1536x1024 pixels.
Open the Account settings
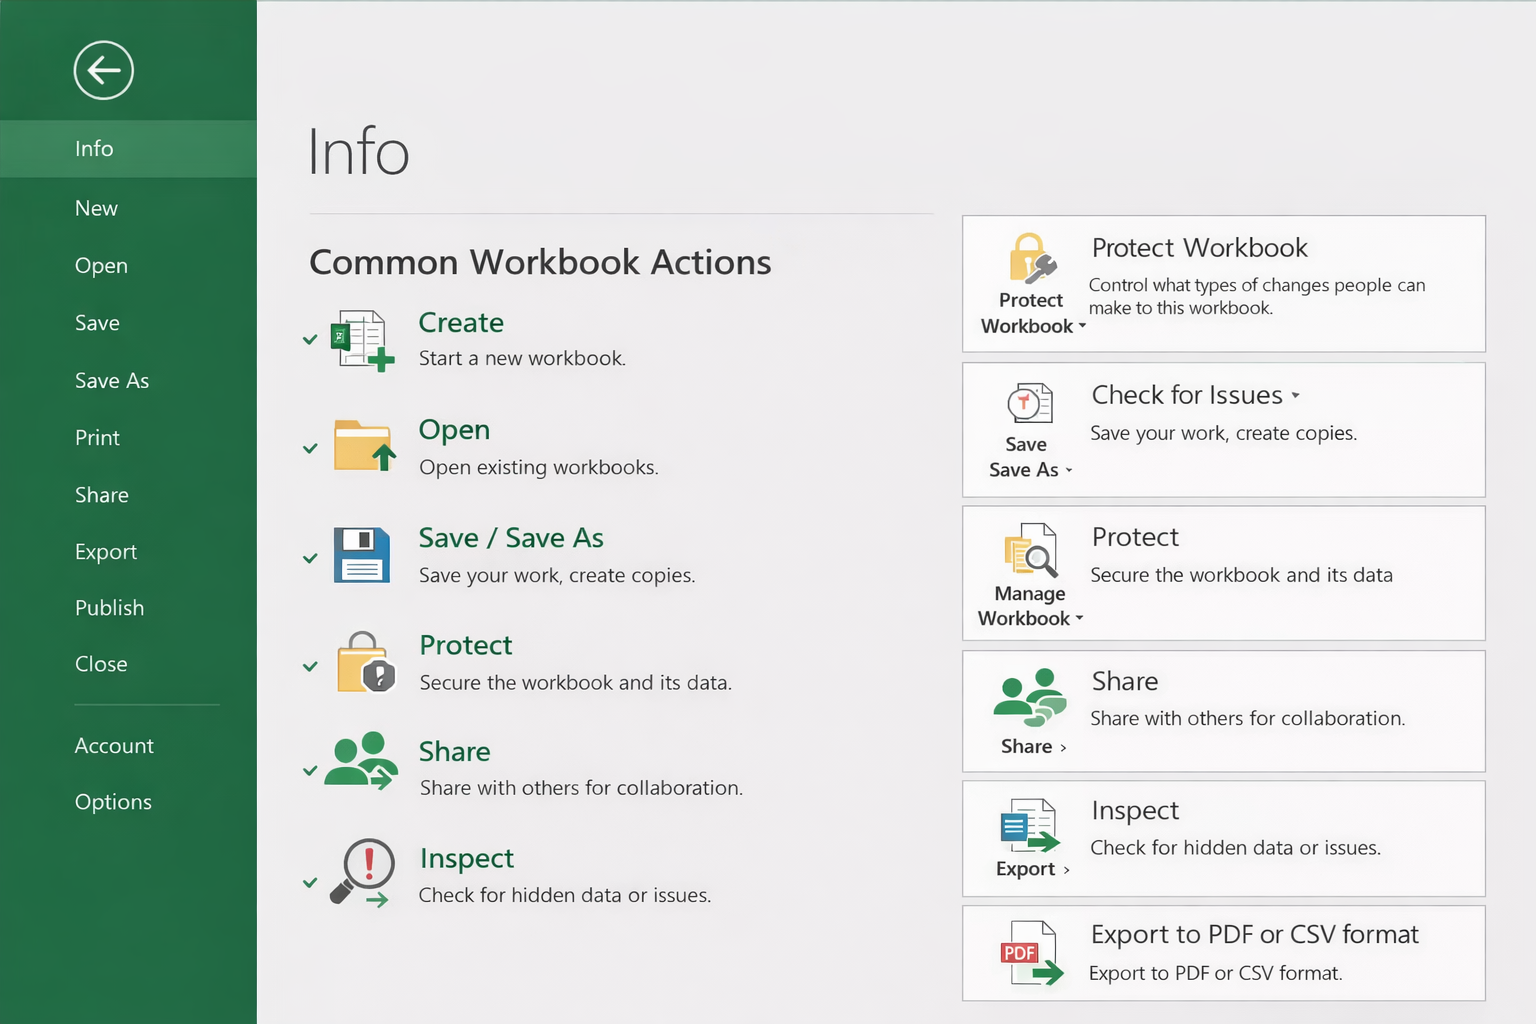coord(114,745)
